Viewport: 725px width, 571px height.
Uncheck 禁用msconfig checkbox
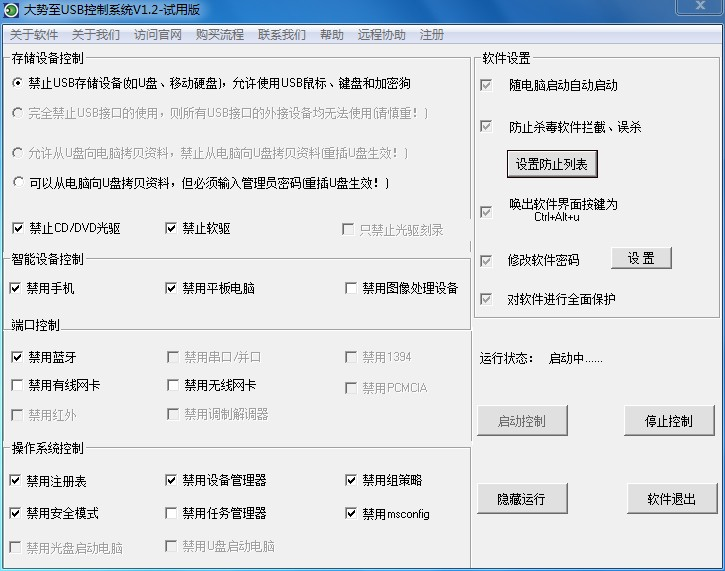tap(350, 513)
